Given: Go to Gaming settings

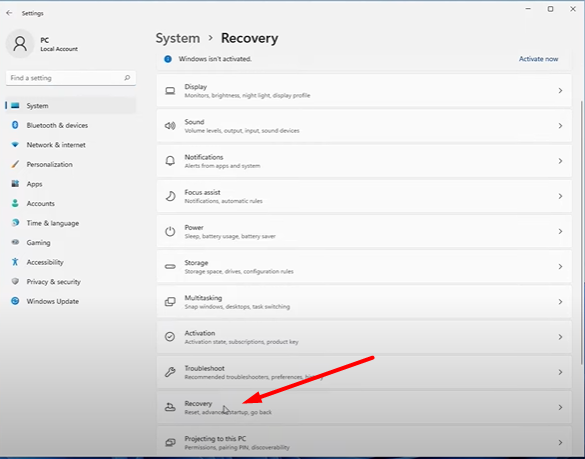Looking at the screenshot, I should click(71, 242).
